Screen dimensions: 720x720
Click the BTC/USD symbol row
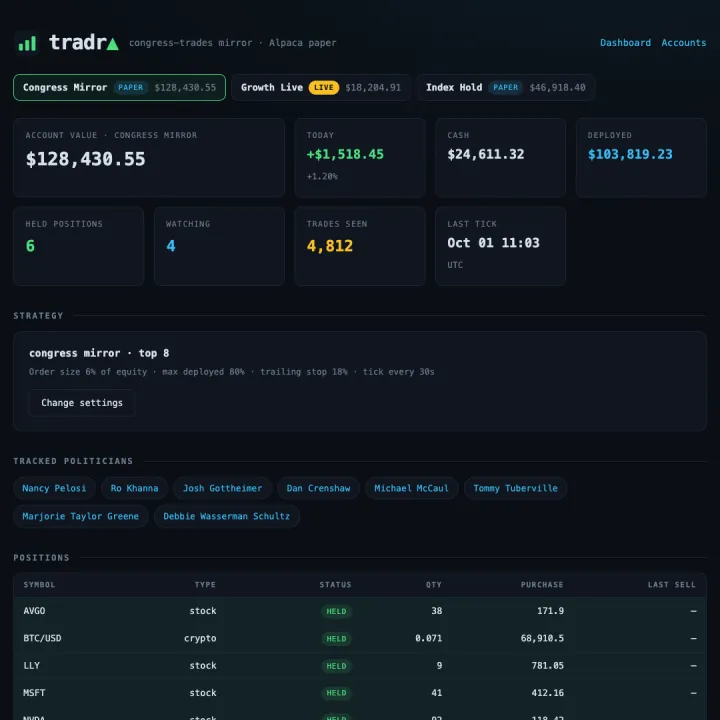(360, 638)
